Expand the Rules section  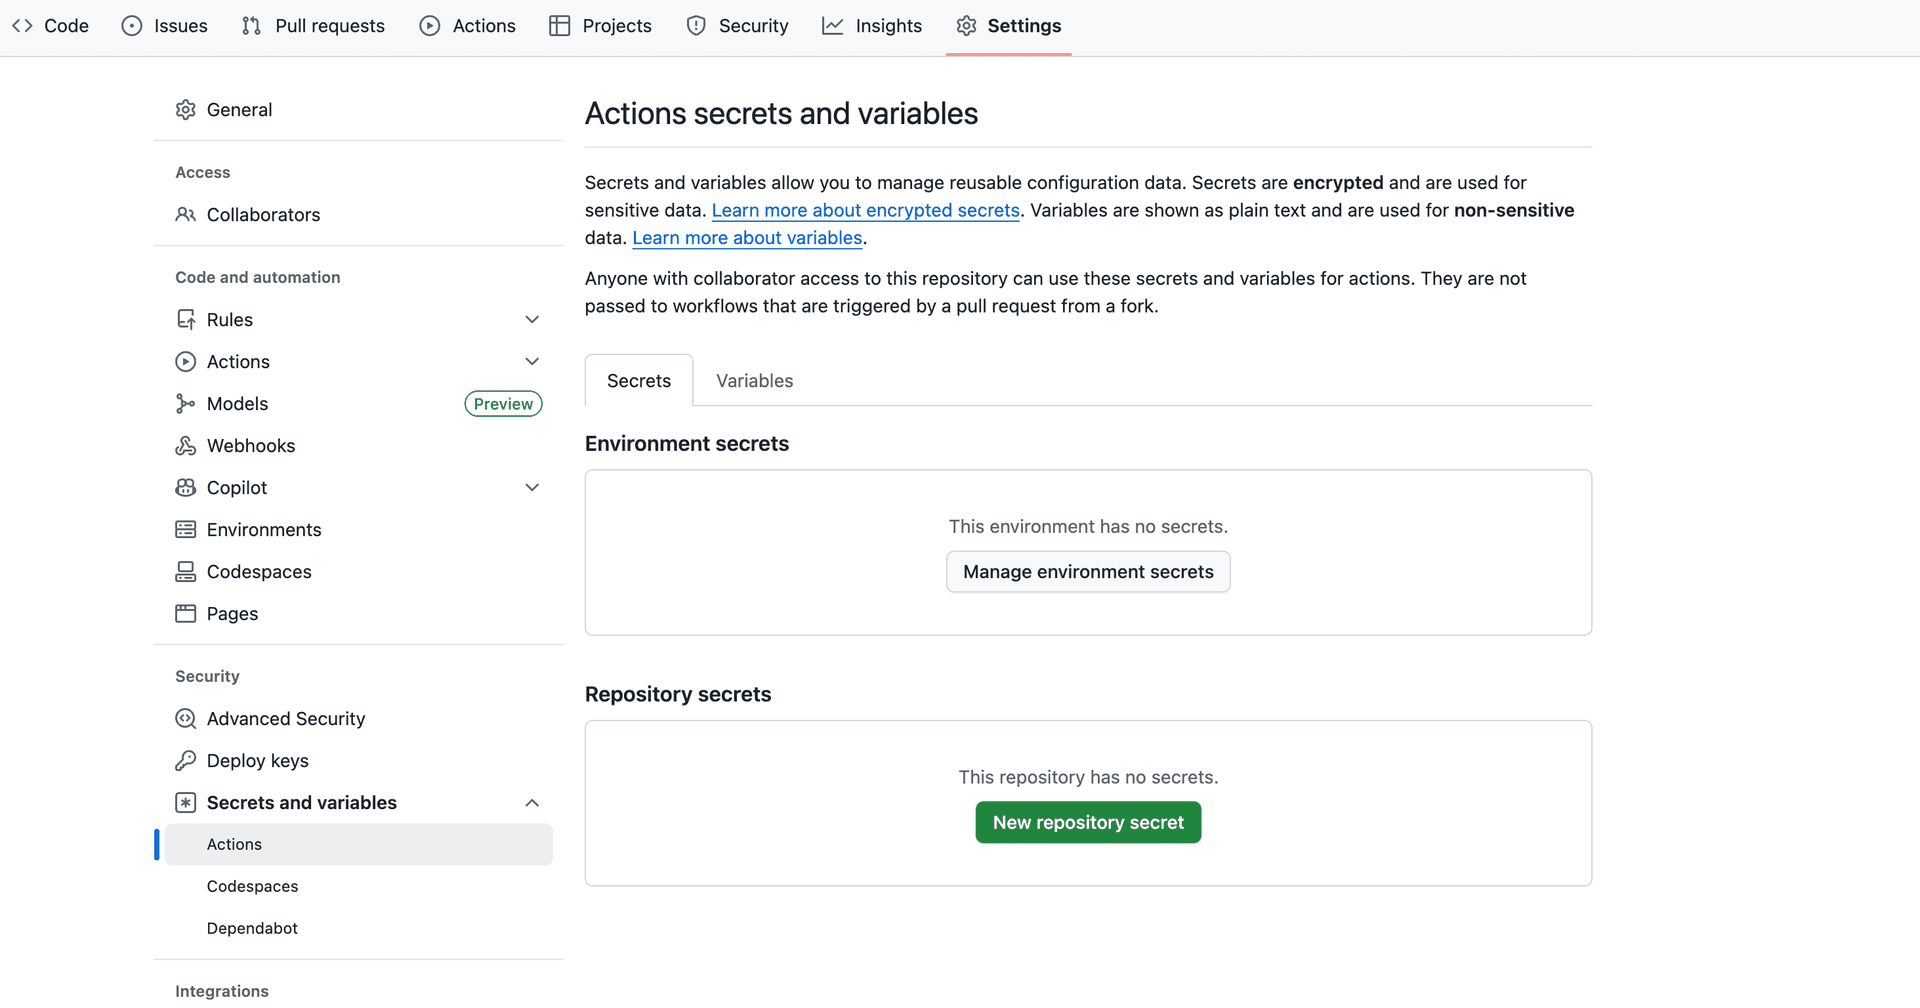point(532,319)
